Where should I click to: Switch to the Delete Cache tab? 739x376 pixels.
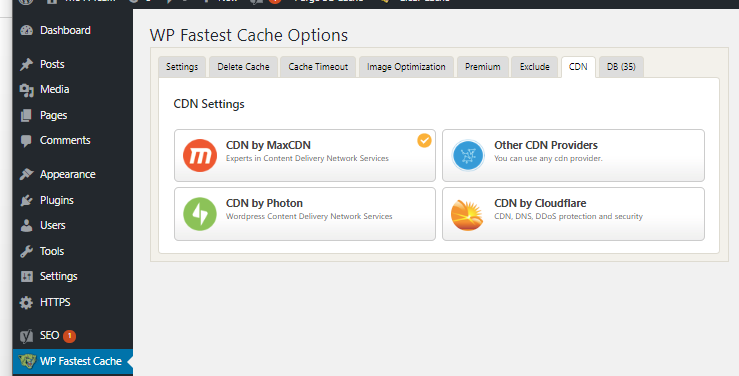click(x=243, y=67)
